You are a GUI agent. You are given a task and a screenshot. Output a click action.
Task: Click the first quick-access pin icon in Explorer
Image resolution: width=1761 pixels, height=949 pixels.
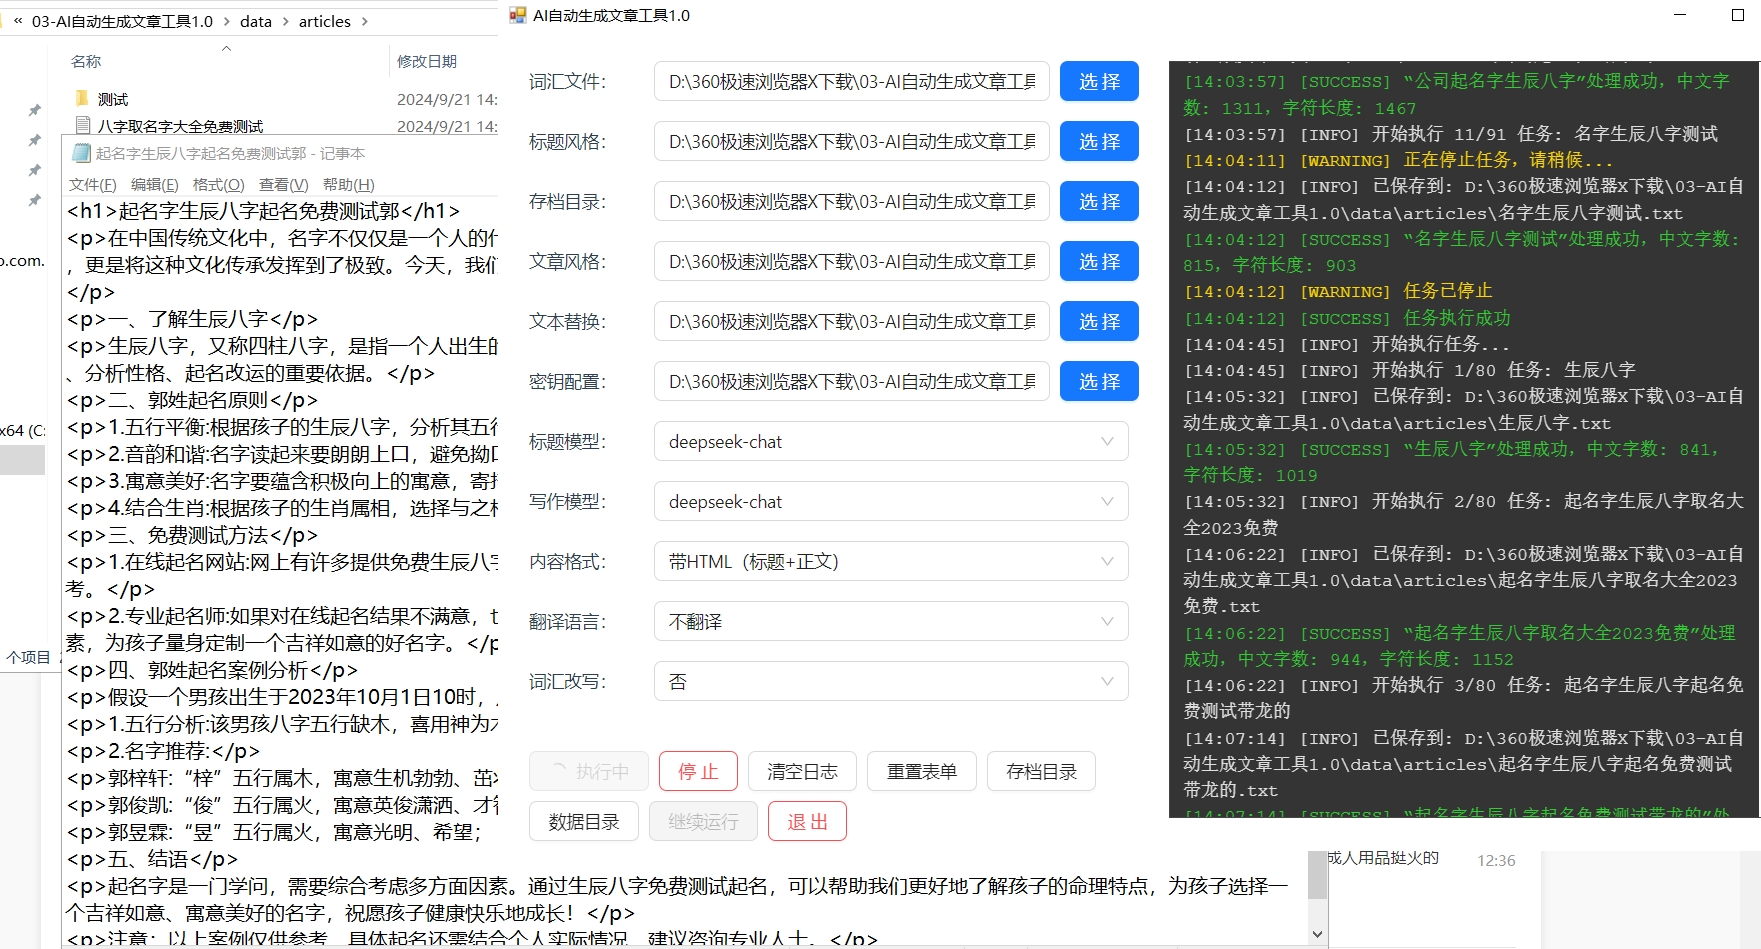(x=34, y=110)
